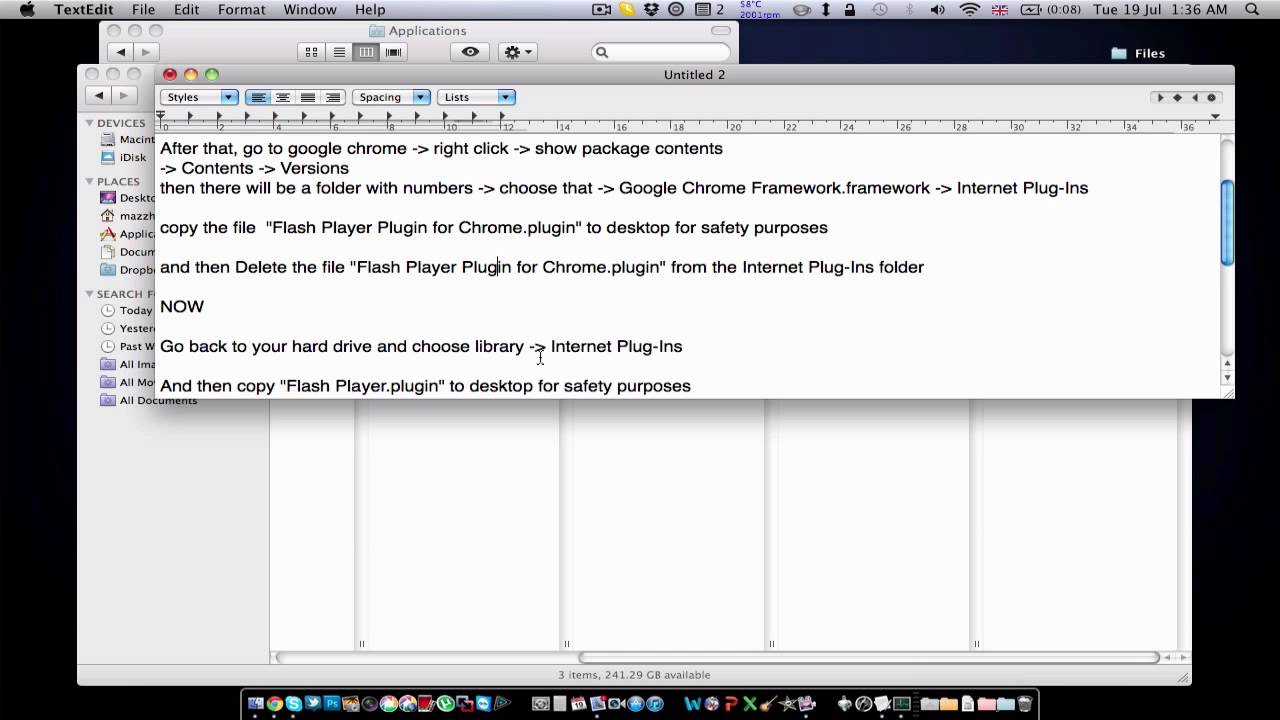
Task: Switch Applications window to Cover Flow view
Action: click(393, 52)
